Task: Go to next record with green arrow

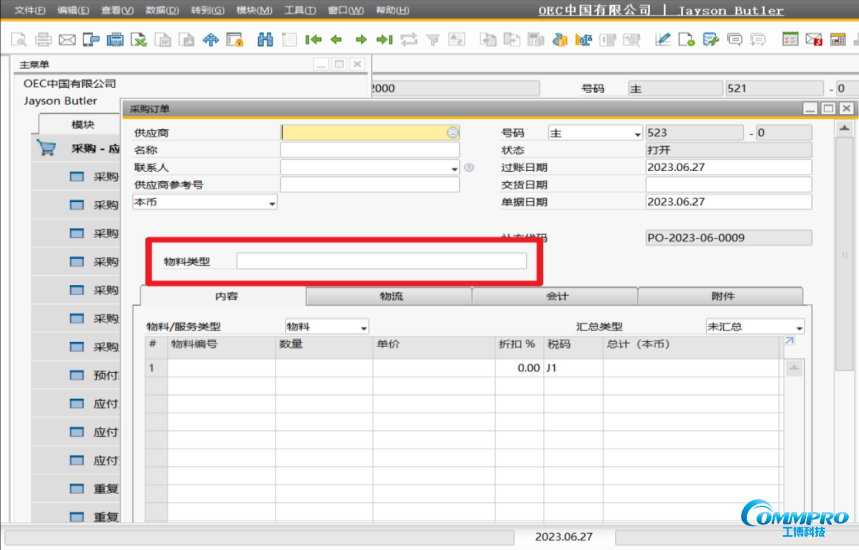Action: [x=360, y=39]
